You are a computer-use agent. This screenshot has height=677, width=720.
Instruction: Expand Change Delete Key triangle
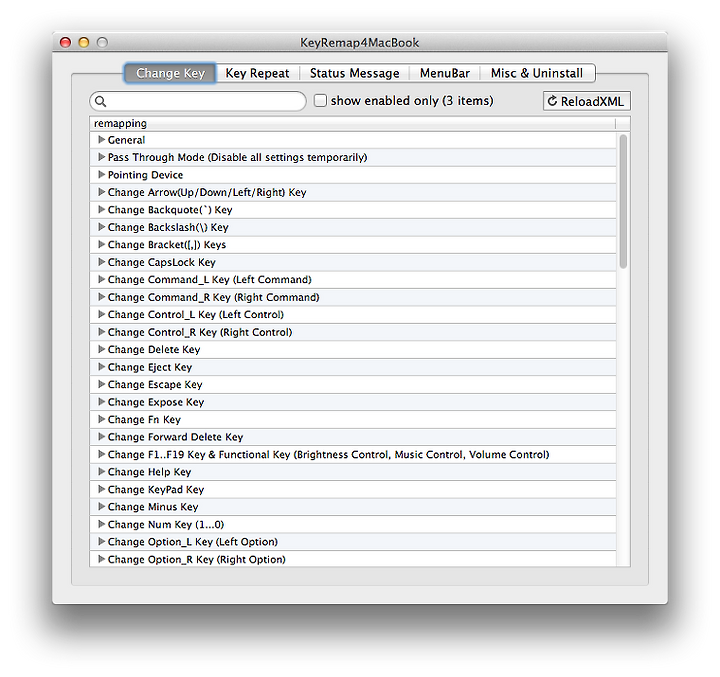click(101, 349)
